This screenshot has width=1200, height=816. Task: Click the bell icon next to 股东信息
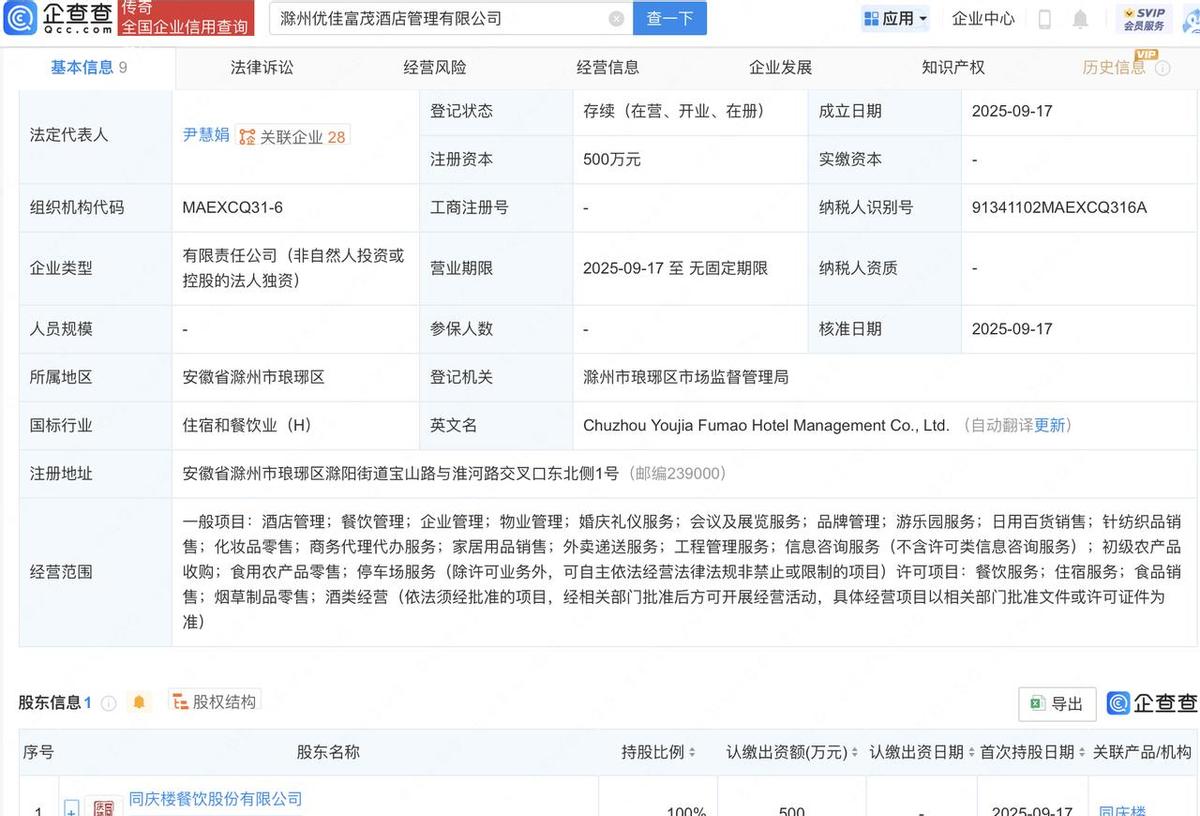[x=139, y=702]
